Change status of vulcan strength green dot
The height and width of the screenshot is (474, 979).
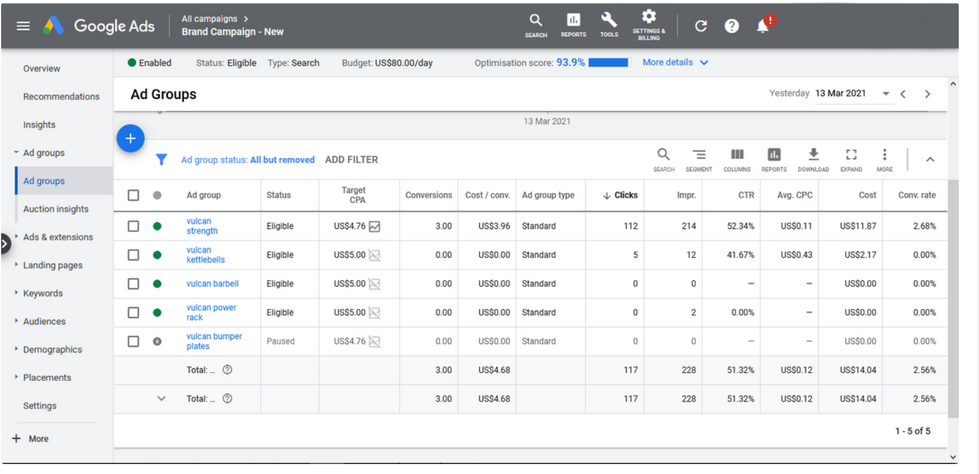(x=157, y=226)
